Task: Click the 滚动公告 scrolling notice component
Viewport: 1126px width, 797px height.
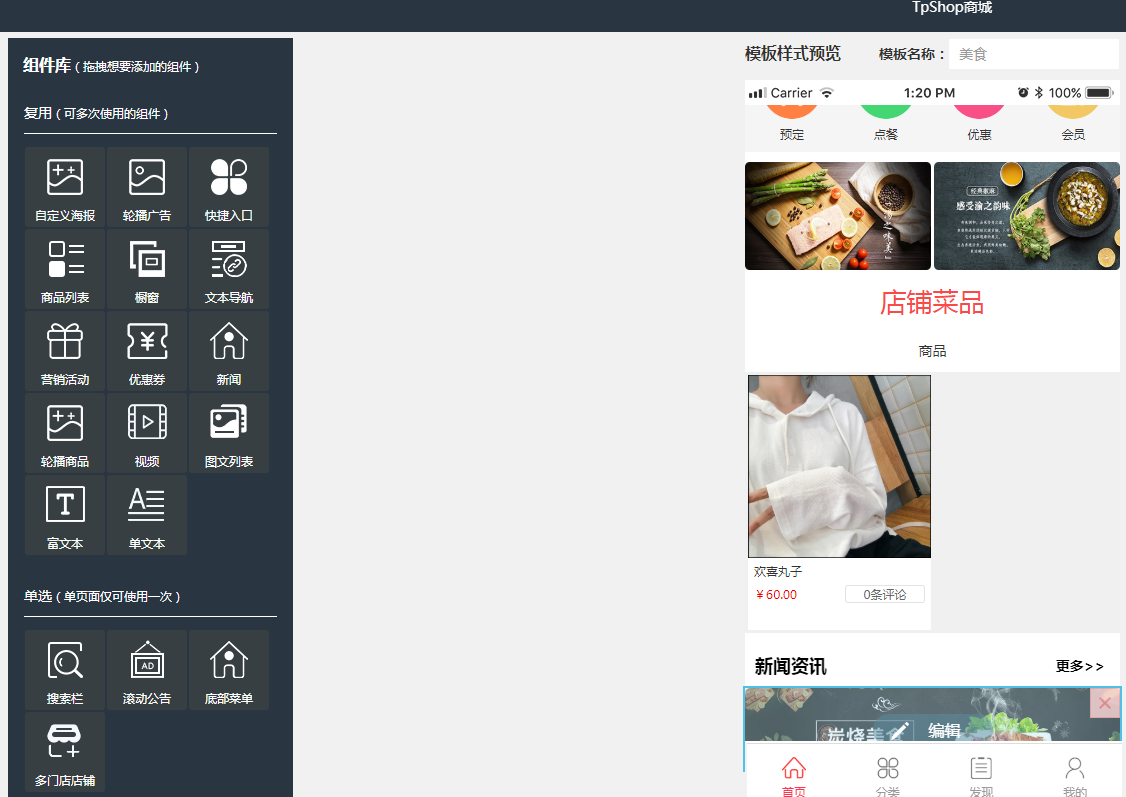Action: pyautogui.click(x=147, y=670)
